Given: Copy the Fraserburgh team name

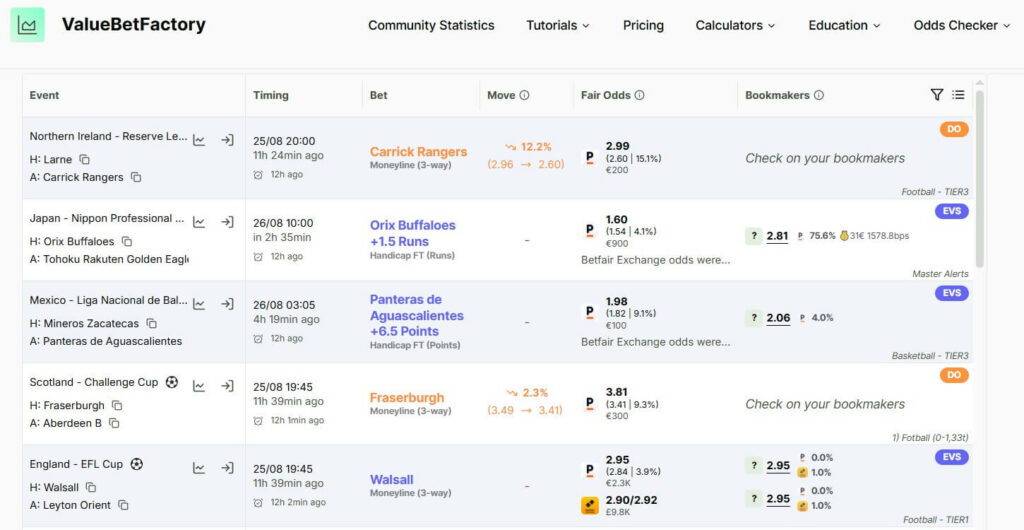Looking at the screenshot, I should (x=117, y=405).
